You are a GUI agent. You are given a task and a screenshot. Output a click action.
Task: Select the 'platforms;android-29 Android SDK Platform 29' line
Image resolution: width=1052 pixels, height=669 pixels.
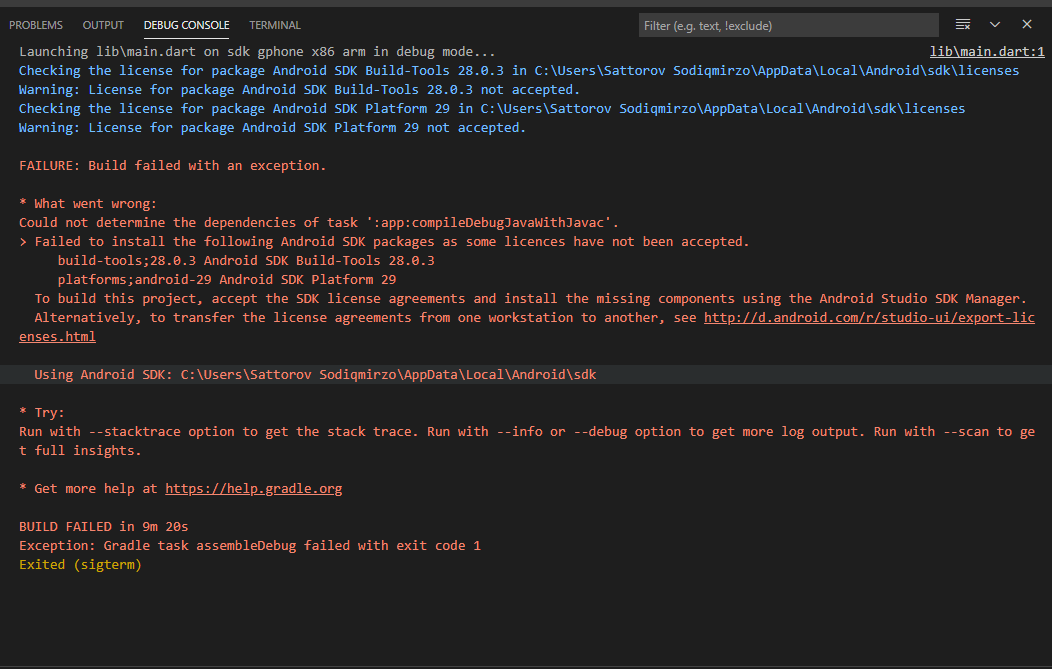click(227, 279)
